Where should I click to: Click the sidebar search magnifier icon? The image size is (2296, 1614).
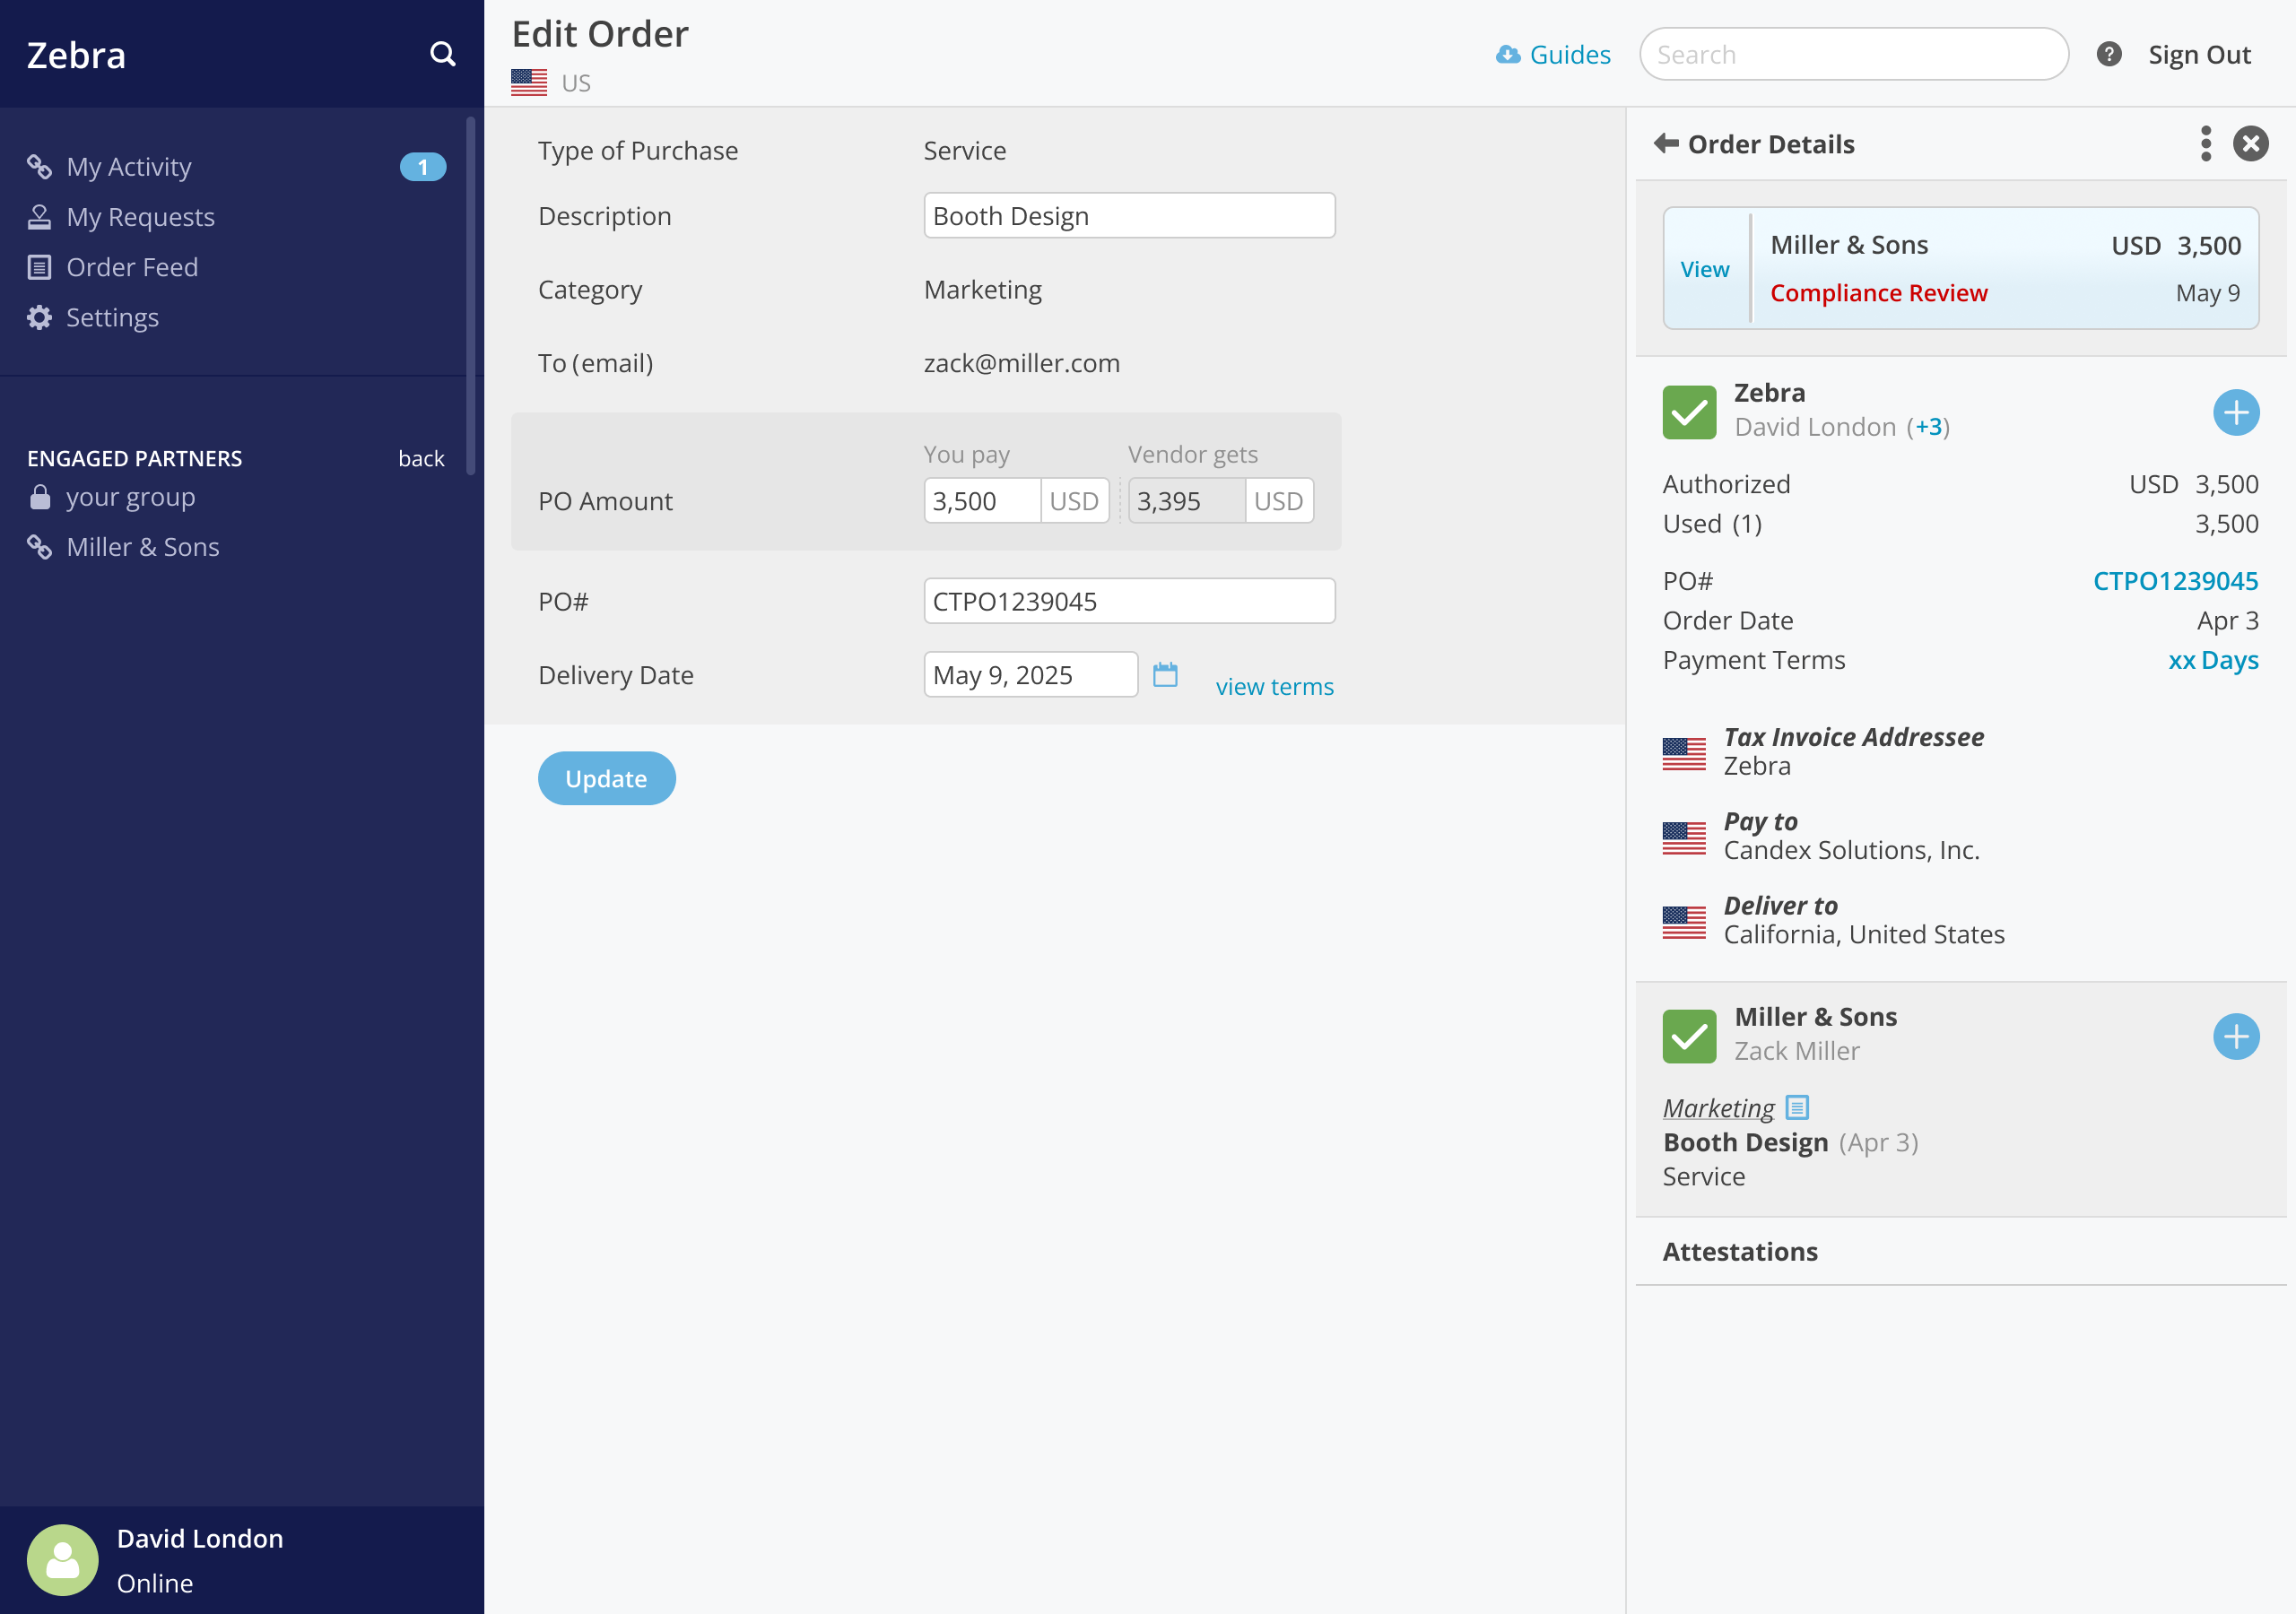(x=442, y=54)
